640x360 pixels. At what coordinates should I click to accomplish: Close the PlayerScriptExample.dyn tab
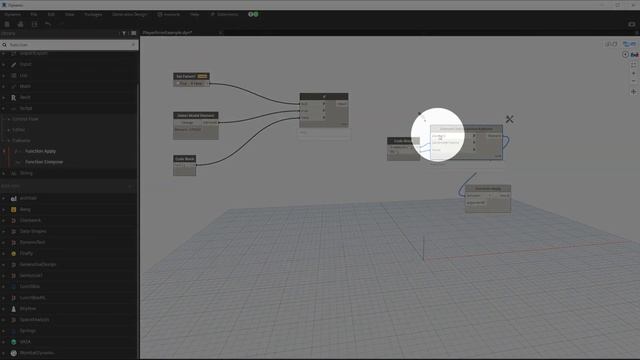click(x=220, y=33)
